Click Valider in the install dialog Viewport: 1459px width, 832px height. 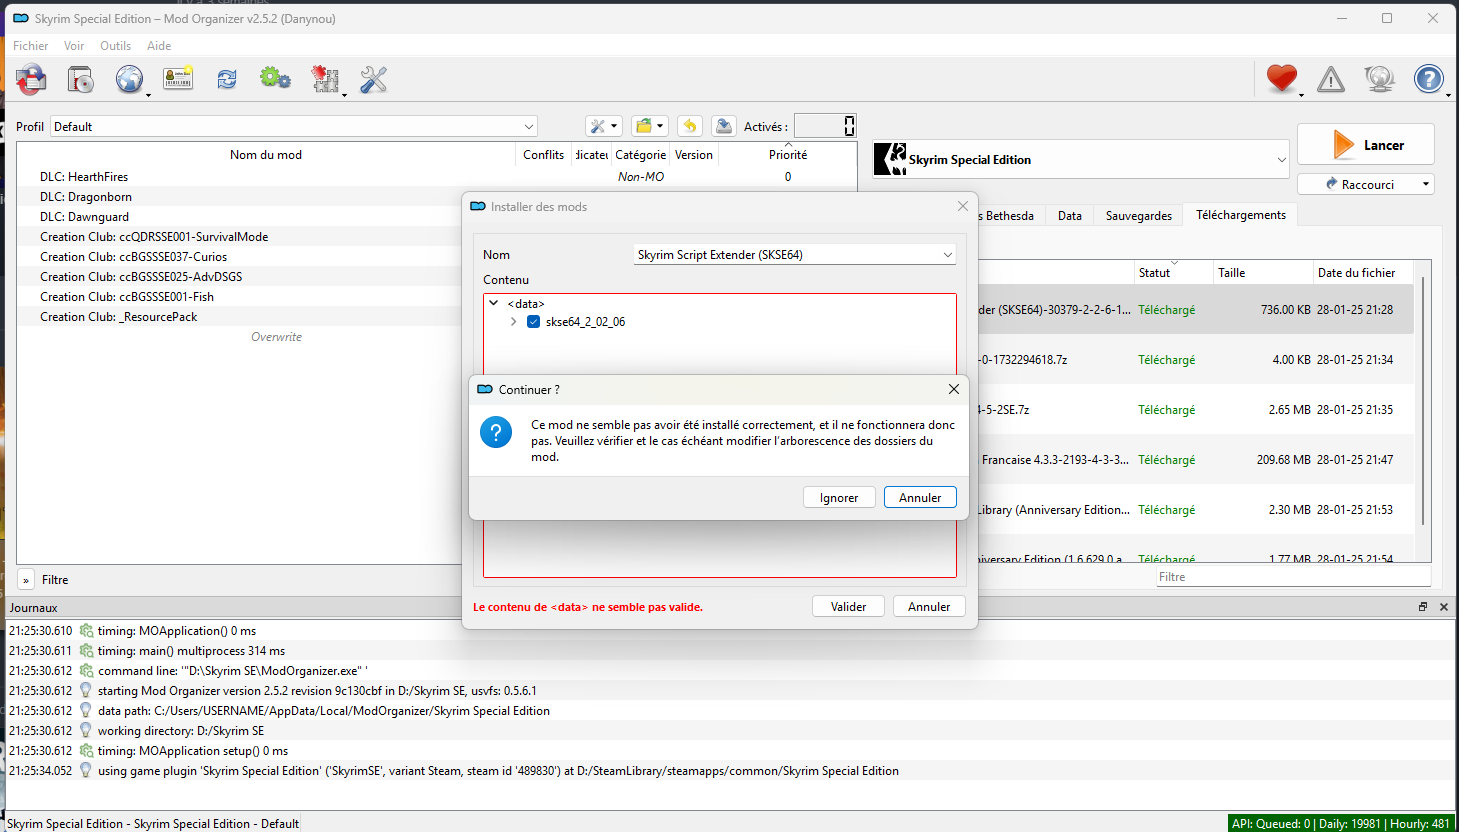[x=848, y=606]
